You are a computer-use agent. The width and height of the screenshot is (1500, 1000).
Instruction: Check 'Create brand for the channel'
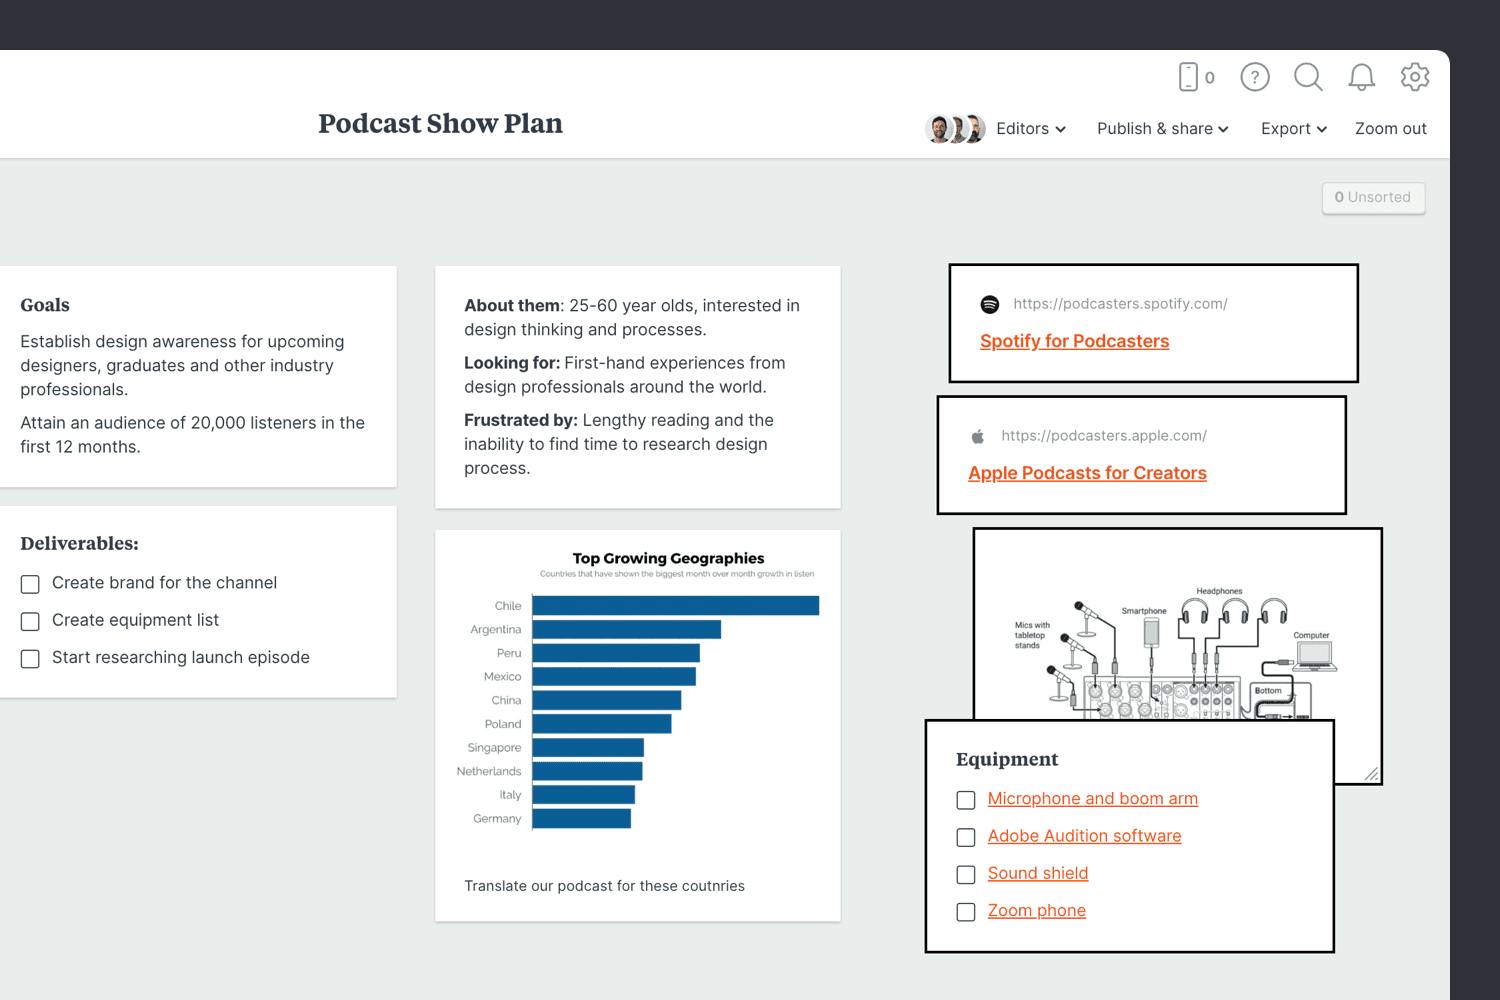[31, 584]
